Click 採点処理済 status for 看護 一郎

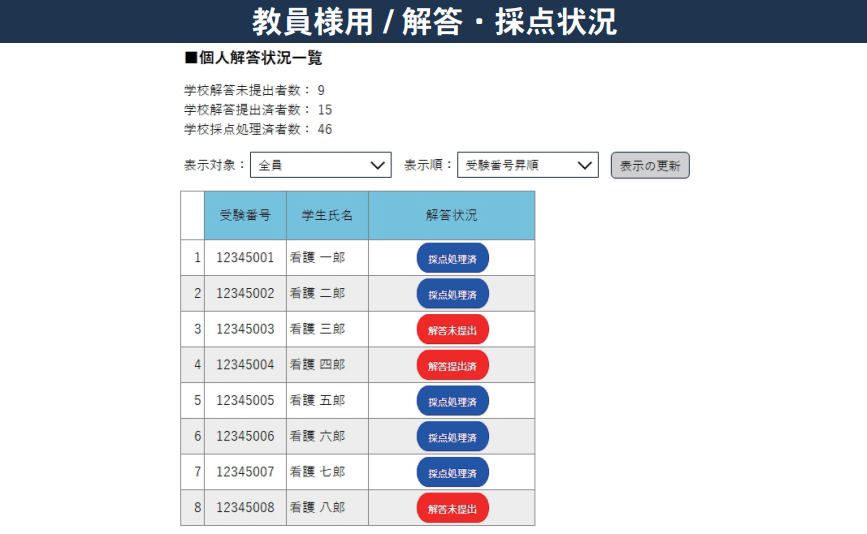(x=452, y=258)
